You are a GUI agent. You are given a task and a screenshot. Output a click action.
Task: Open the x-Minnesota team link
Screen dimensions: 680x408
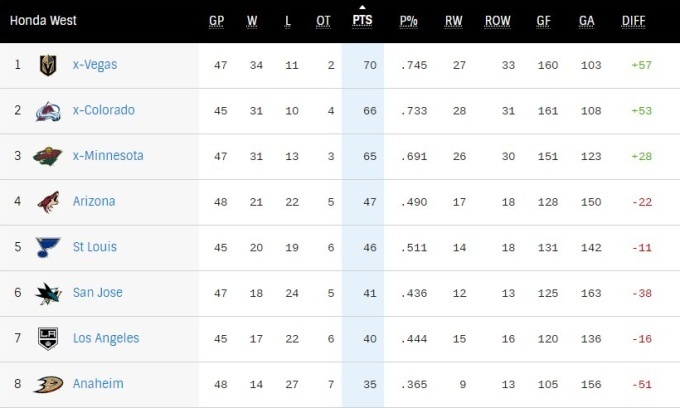pos(108,156)
